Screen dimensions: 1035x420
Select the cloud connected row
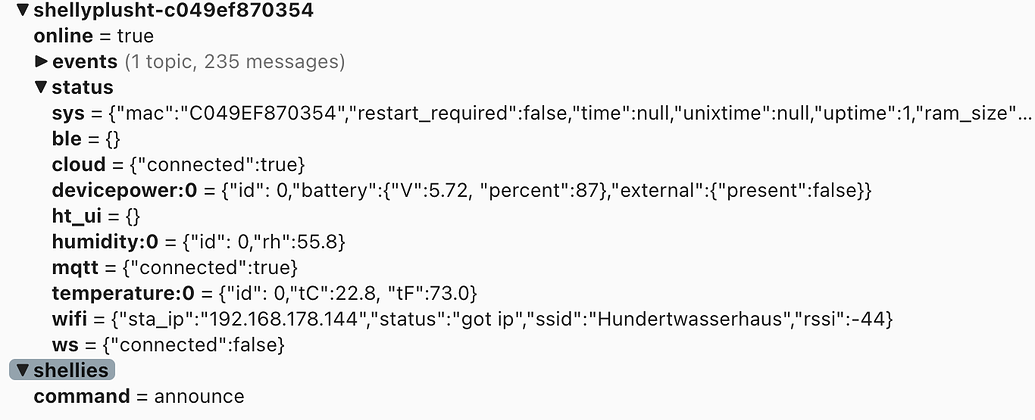(x=178, y=164)
